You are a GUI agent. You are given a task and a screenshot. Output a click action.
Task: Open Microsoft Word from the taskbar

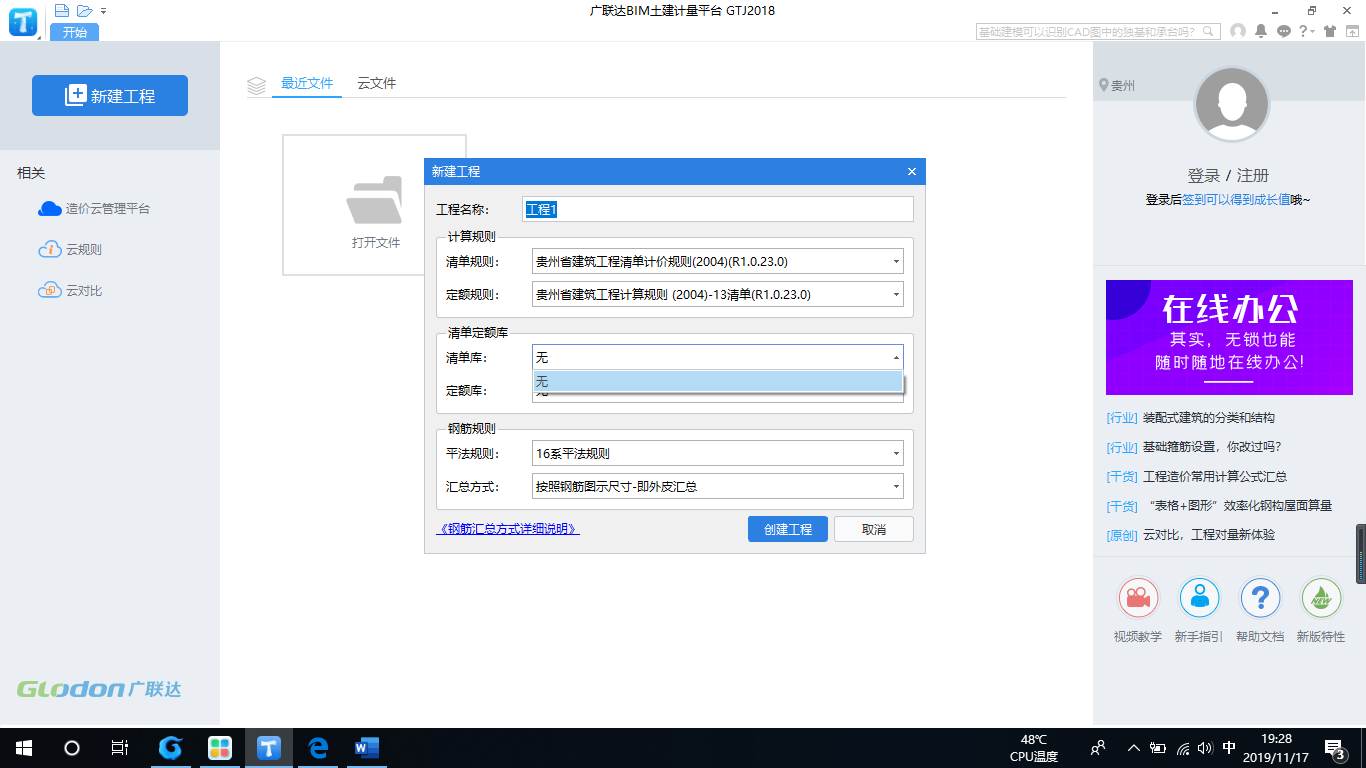tap(367, 748)
